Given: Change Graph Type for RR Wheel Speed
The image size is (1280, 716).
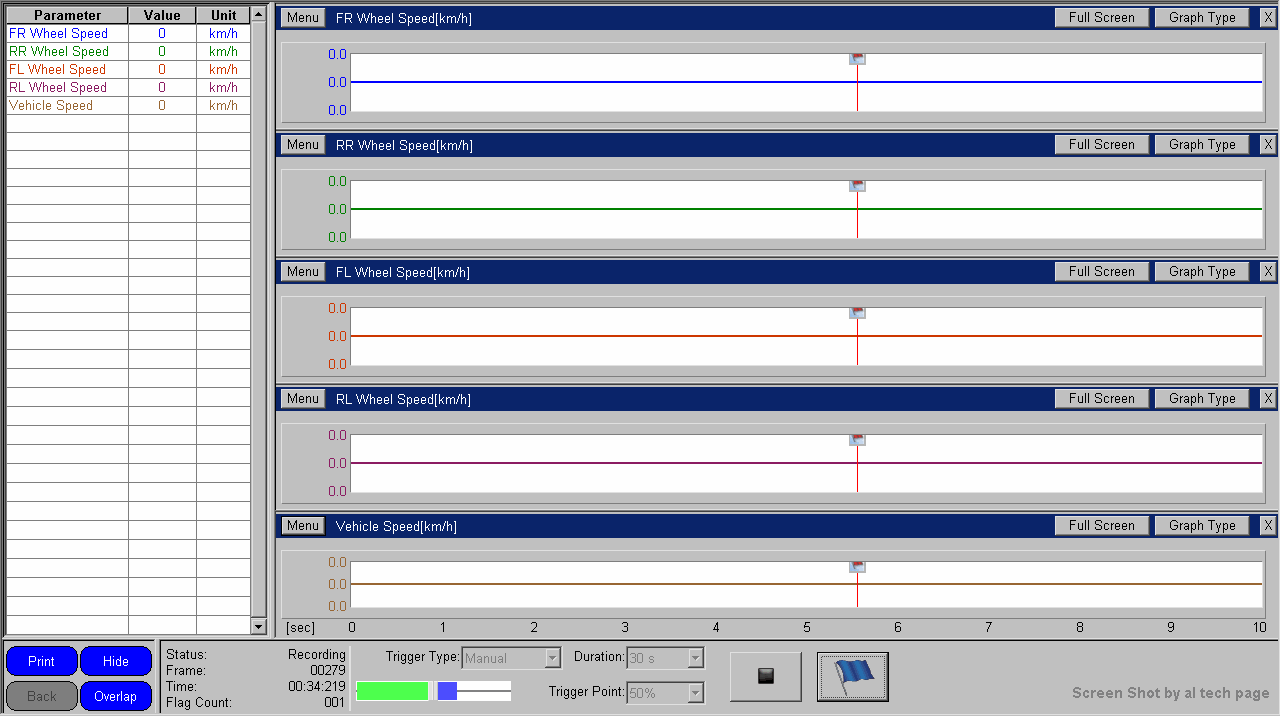Looking at the screenshot, I should 1202,145.
